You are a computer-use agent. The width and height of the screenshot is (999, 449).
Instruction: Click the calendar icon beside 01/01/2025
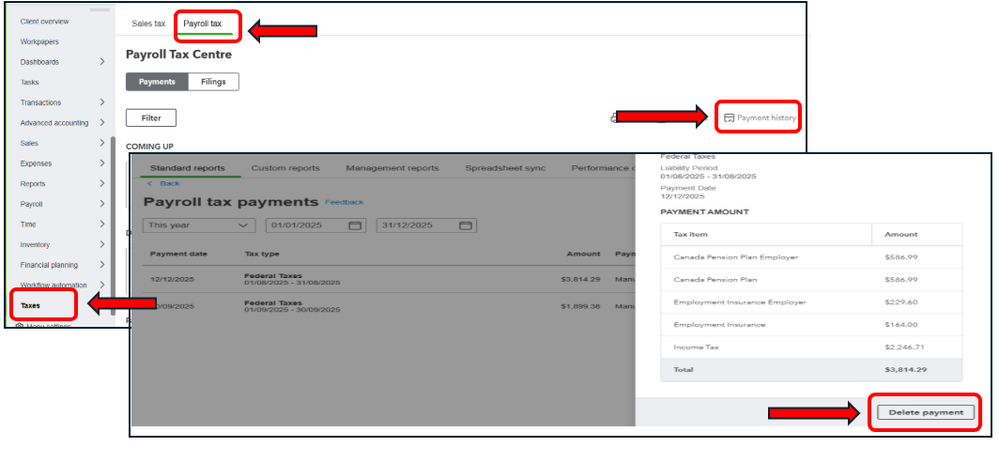(x=356, y=225)
